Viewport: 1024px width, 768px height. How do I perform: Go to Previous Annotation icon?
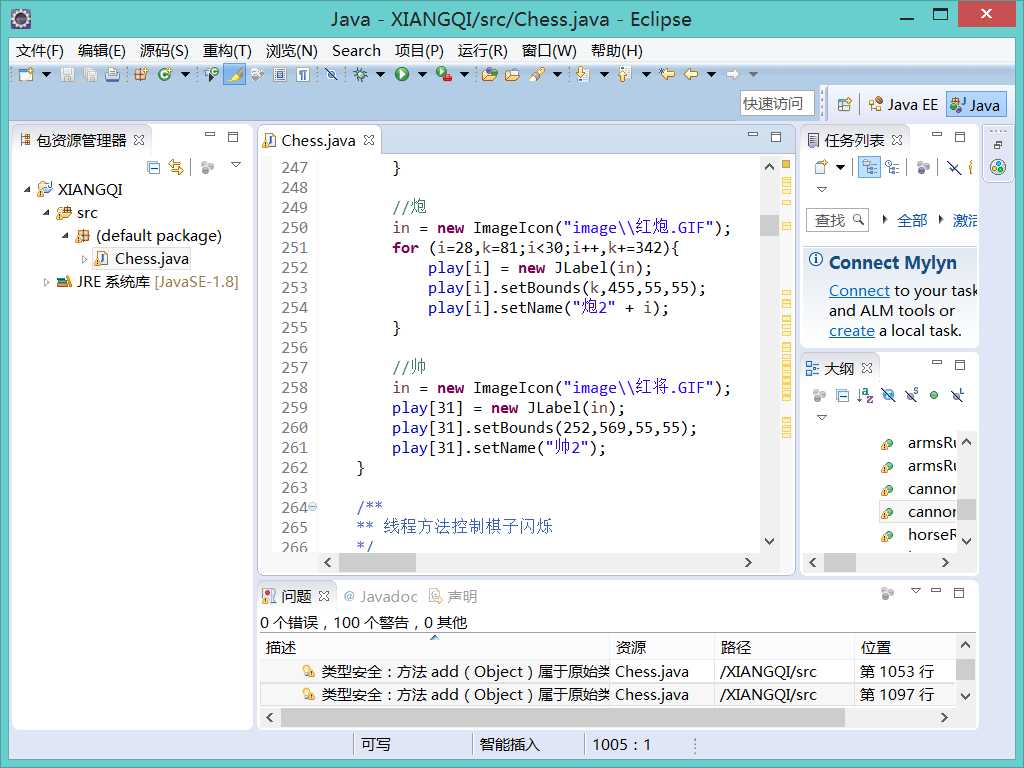coord(625,74)
